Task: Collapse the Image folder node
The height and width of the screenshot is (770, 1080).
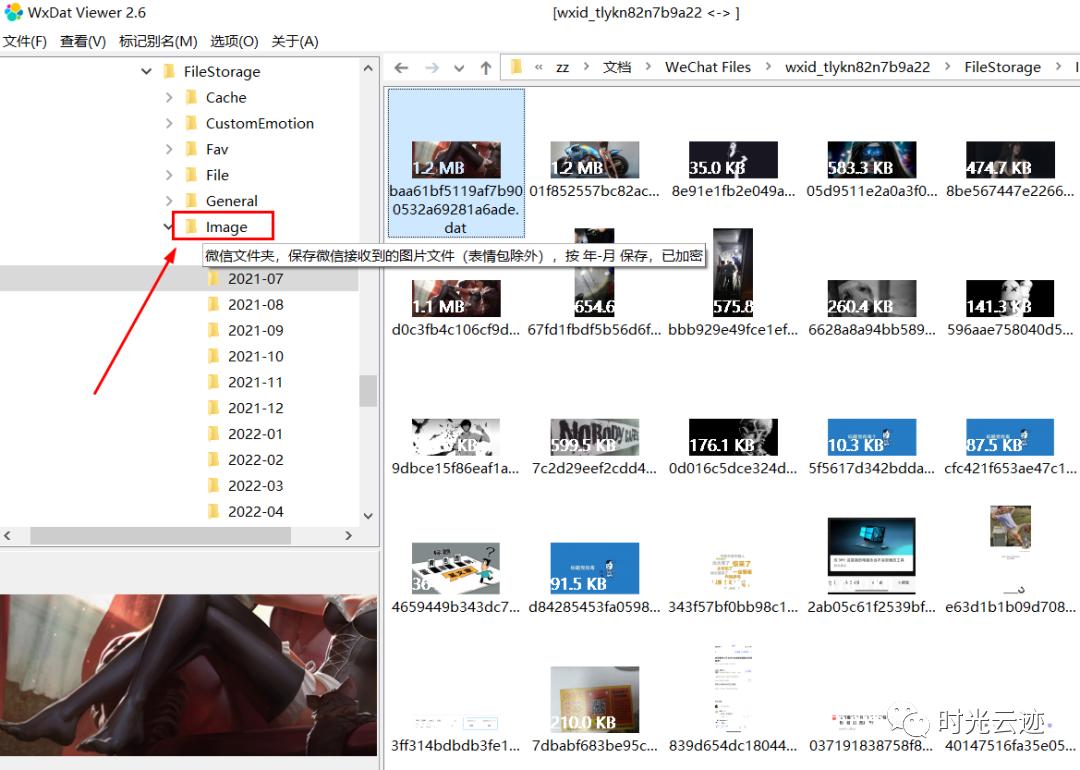Action: 167,226
